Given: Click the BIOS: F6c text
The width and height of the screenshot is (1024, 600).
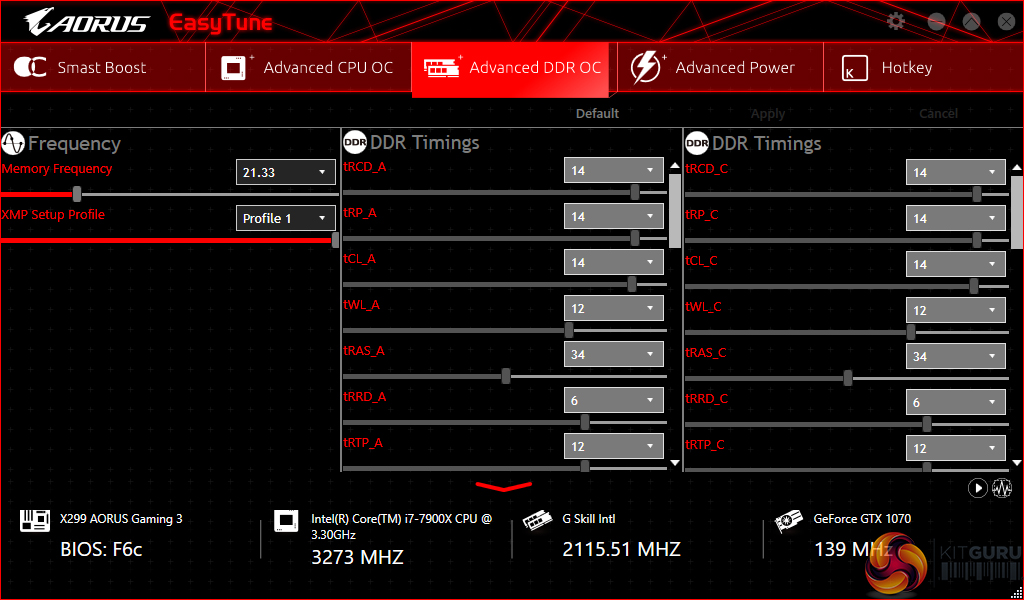Looking at the screenshot, I should coord(101,549).
